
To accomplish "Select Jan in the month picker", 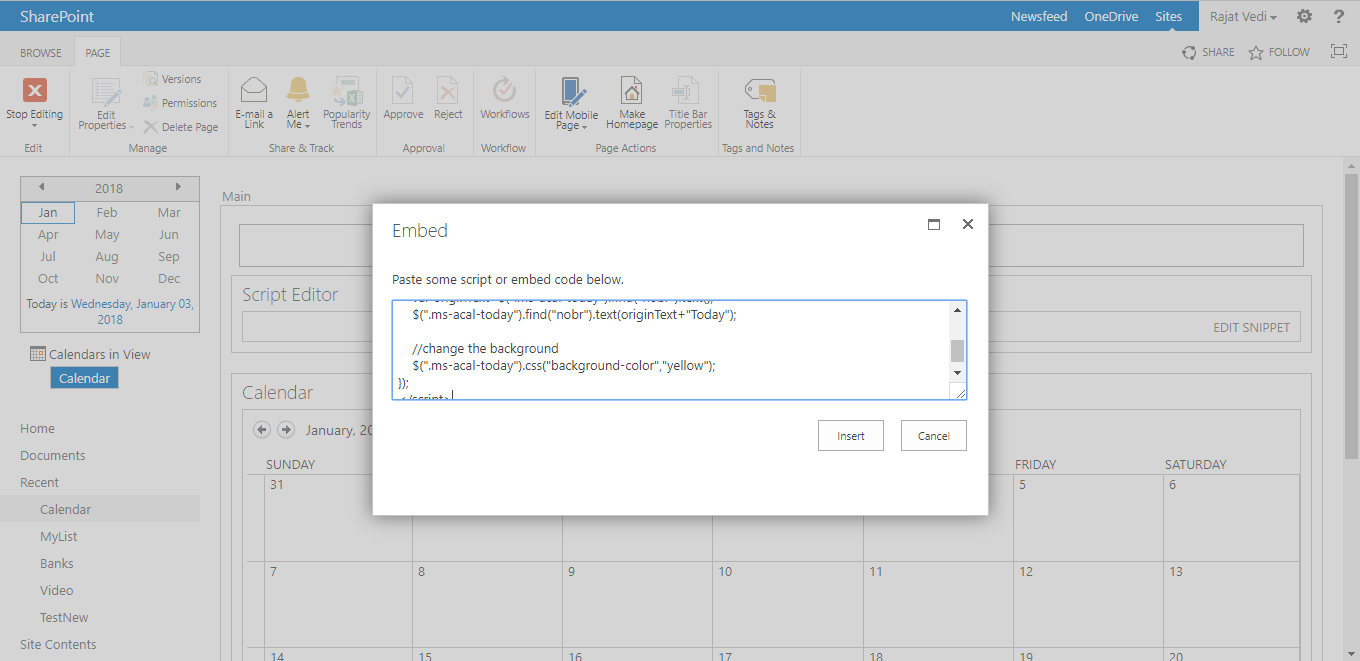I will 48,212.
